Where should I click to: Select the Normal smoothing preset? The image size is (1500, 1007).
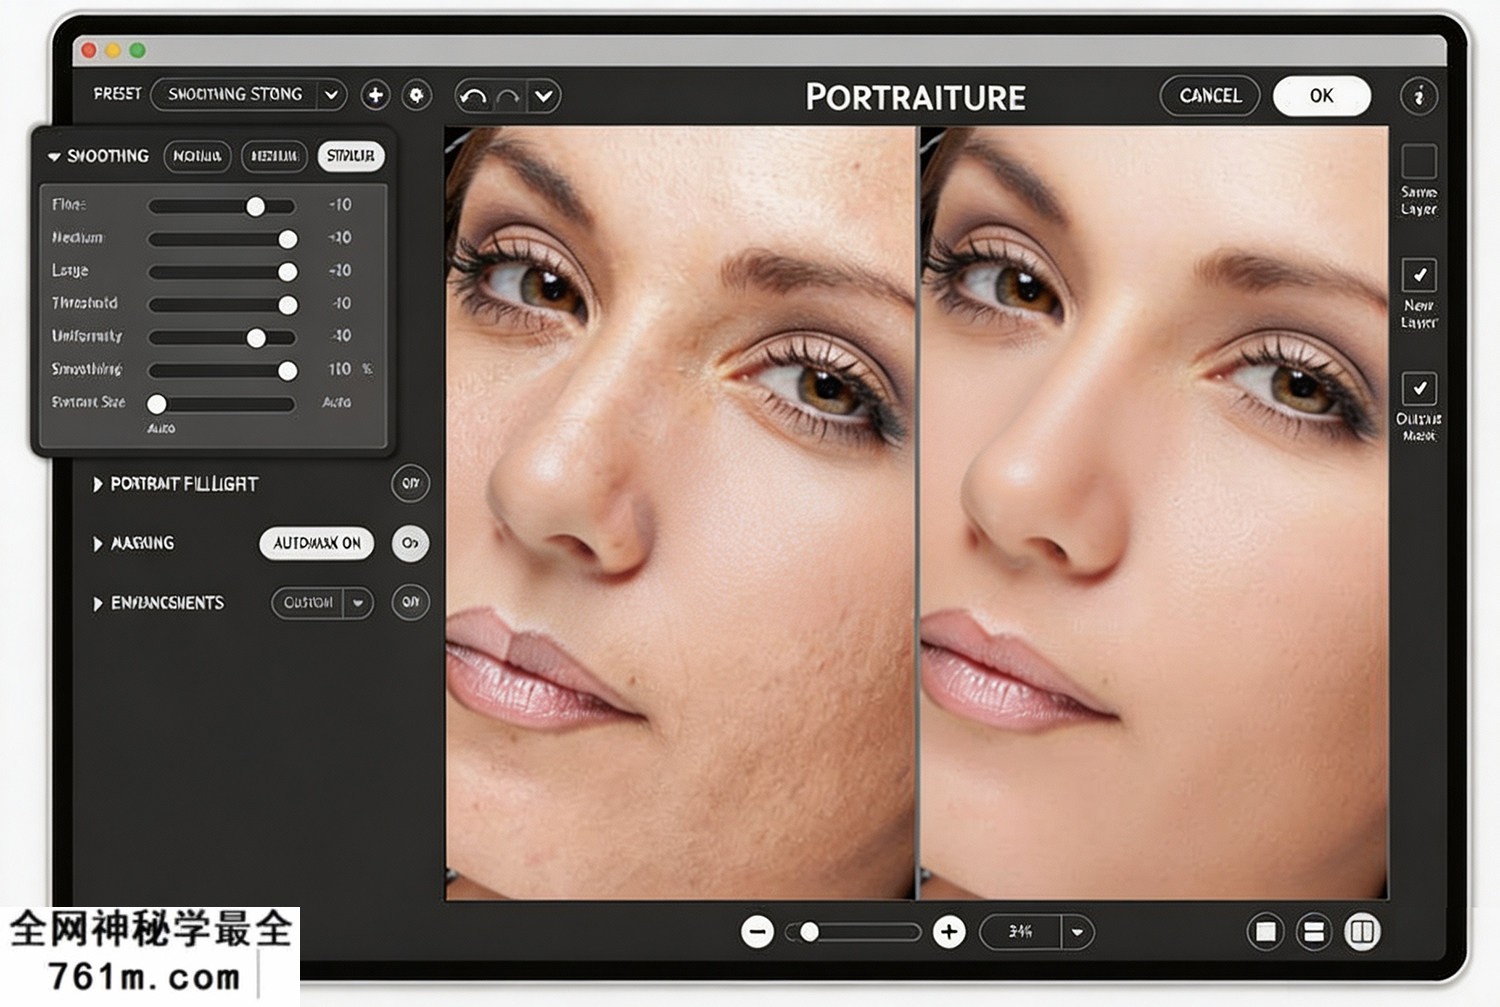click(197, 156)
